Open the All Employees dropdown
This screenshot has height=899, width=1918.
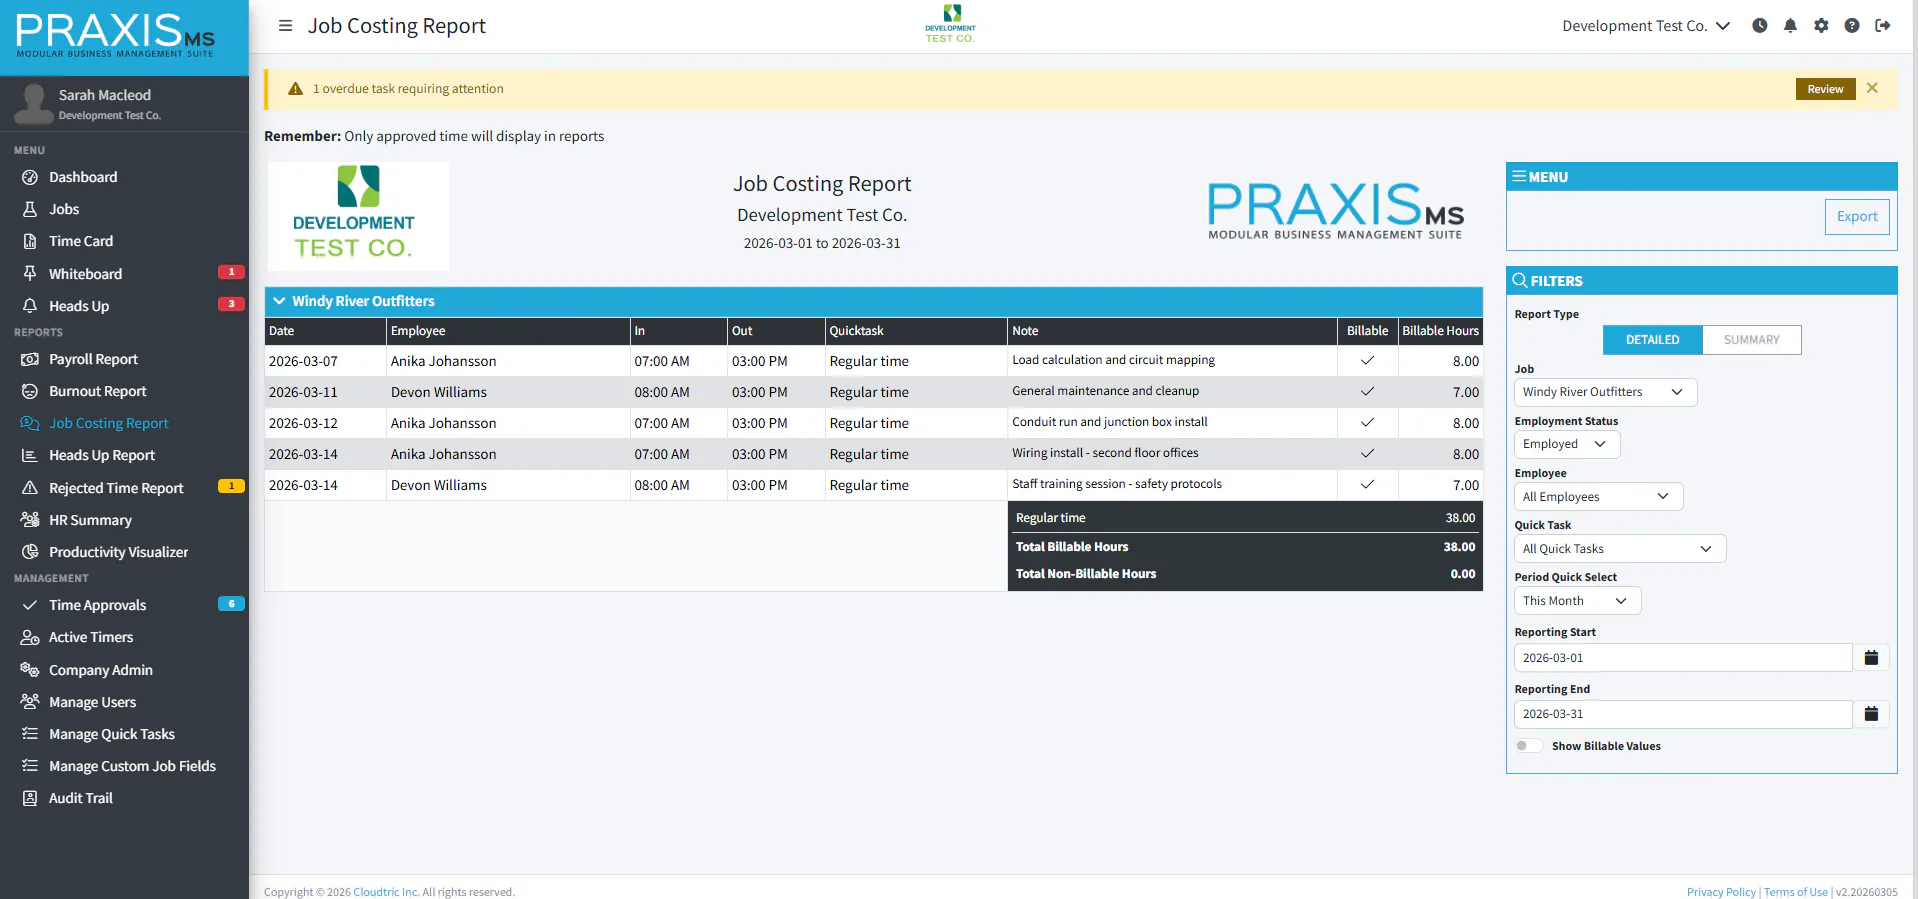(1598, 497)
